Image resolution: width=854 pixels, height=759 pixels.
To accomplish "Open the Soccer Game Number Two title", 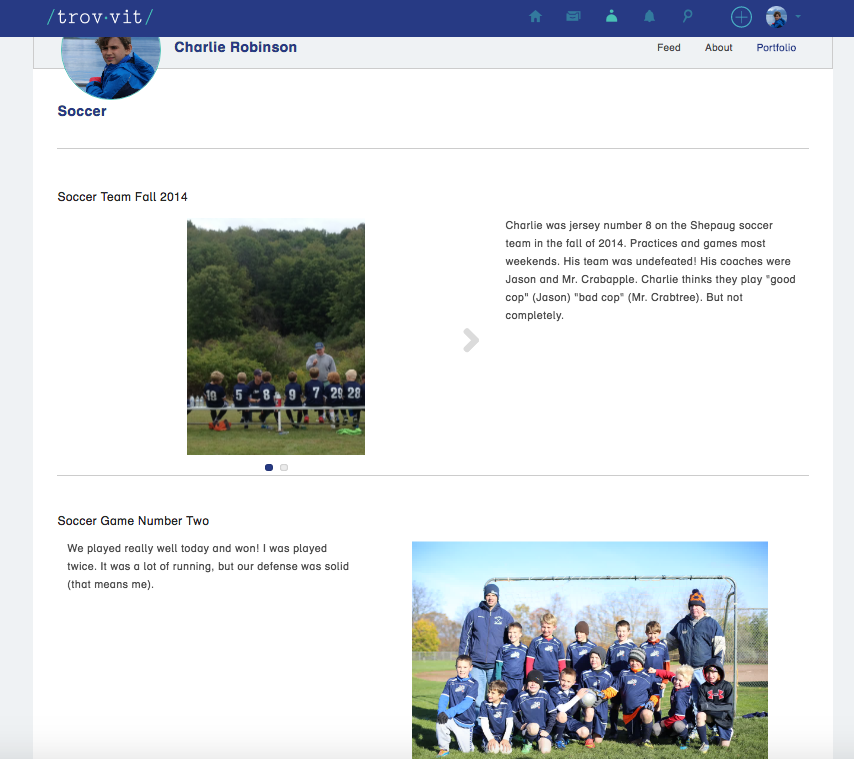I will pos(133,521).
